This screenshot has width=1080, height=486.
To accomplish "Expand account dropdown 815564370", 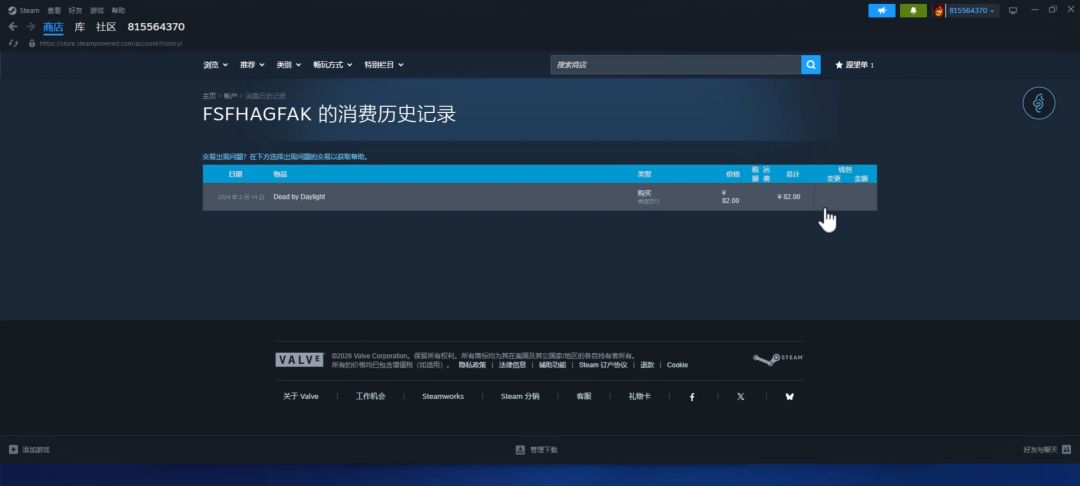I will tap(972, 10).
